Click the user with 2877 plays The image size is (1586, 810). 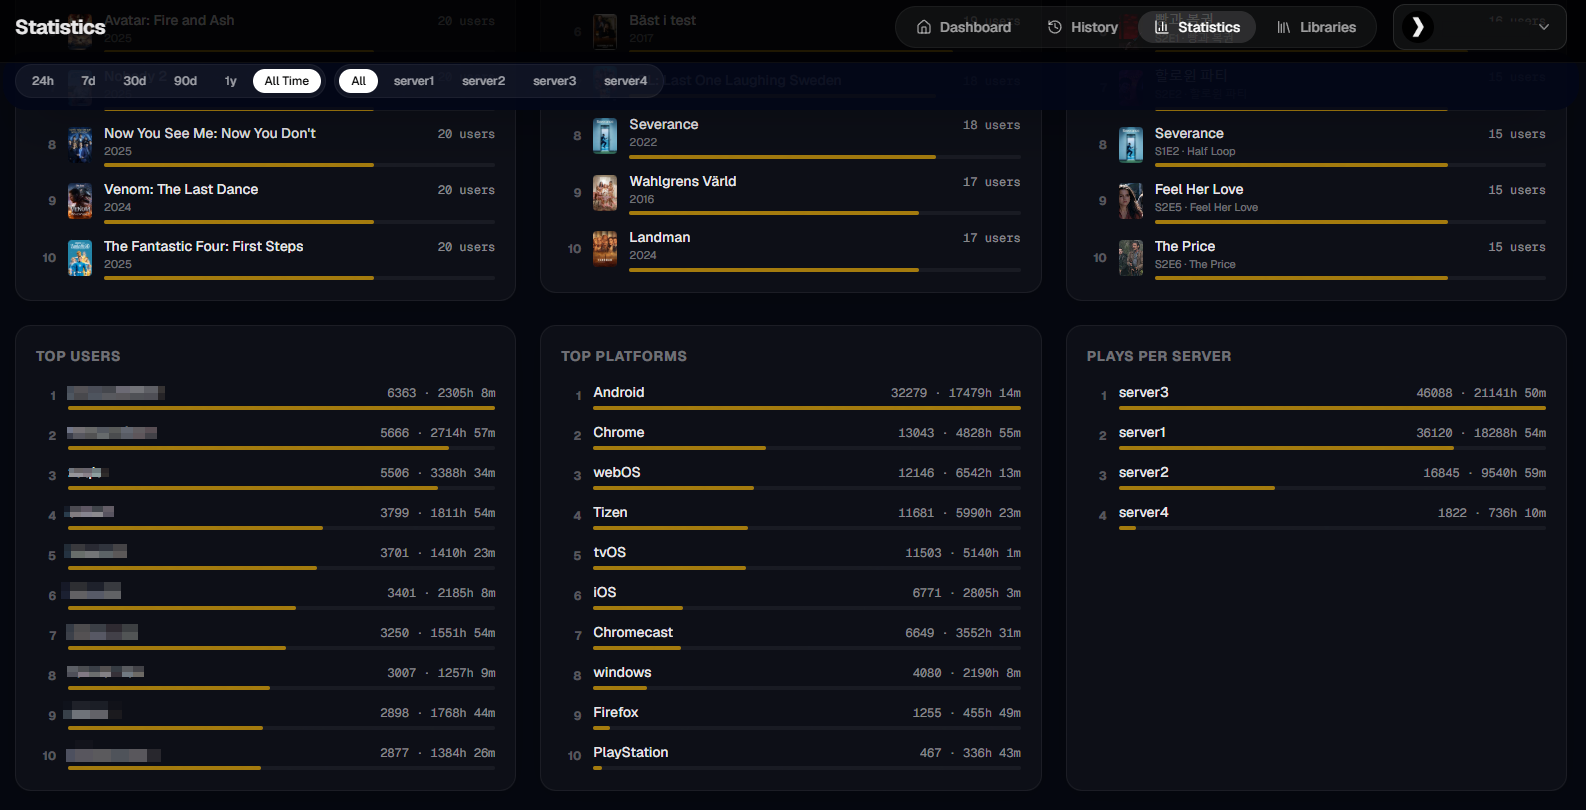(x=266, y=756)
